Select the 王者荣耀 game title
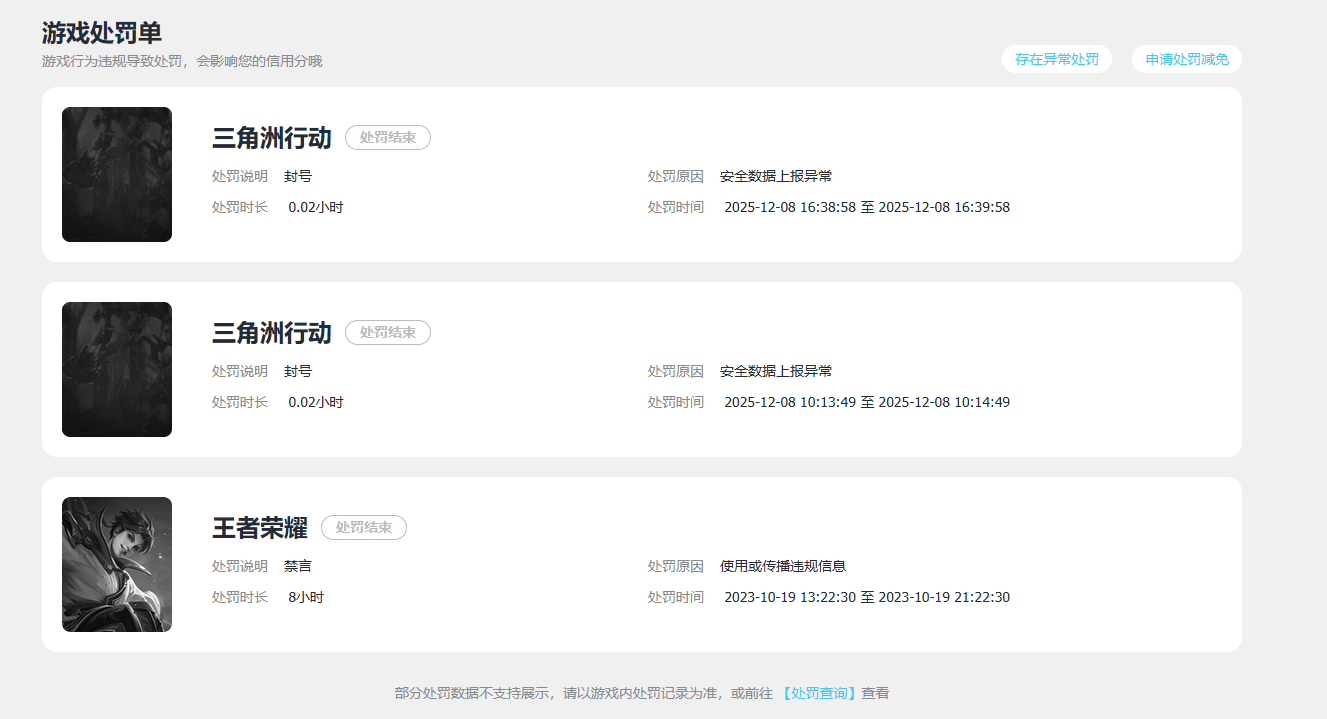Viewport: 1327px width, 719px height. 259,528
